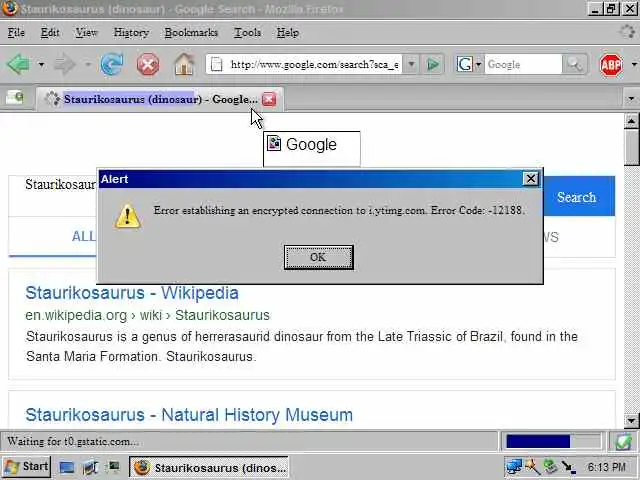This screenshot has height=480, width=640.
Task: Expand the address bar URL history dropdown
Action: pyautogui.click(x=411, y=64)
